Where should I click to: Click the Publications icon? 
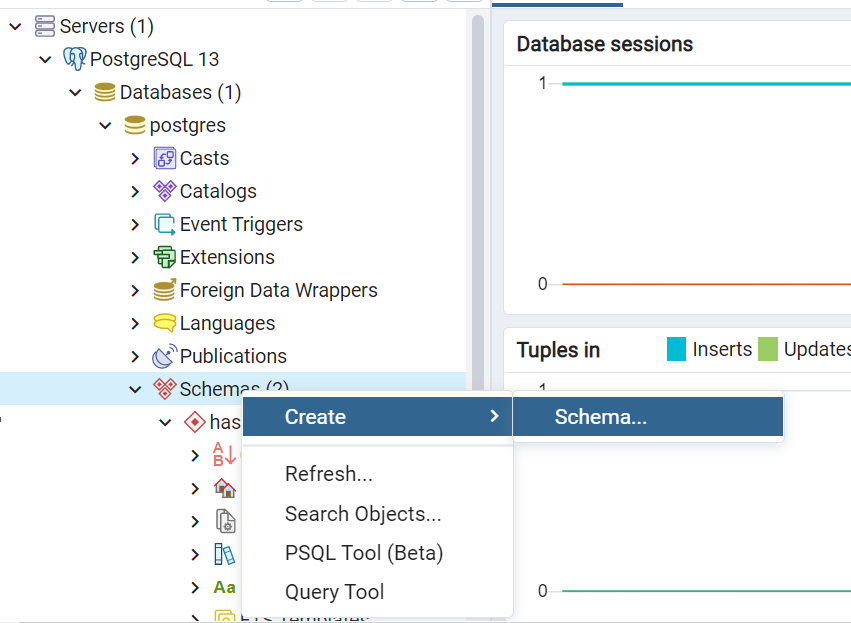(x=163, y=356)
